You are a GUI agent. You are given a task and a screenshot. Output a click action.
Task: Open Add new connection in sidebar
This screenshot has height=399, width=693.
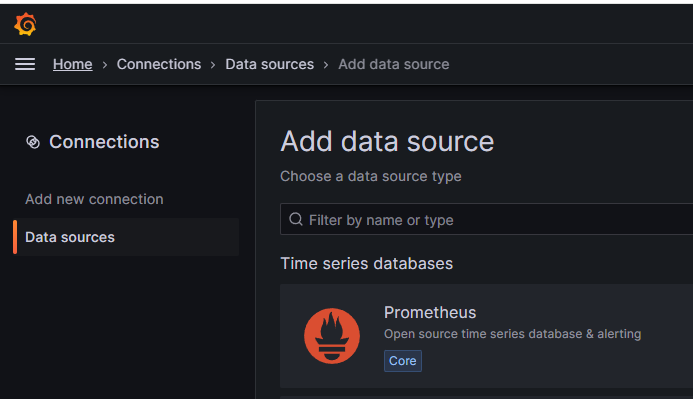click(x=94, y=199)
